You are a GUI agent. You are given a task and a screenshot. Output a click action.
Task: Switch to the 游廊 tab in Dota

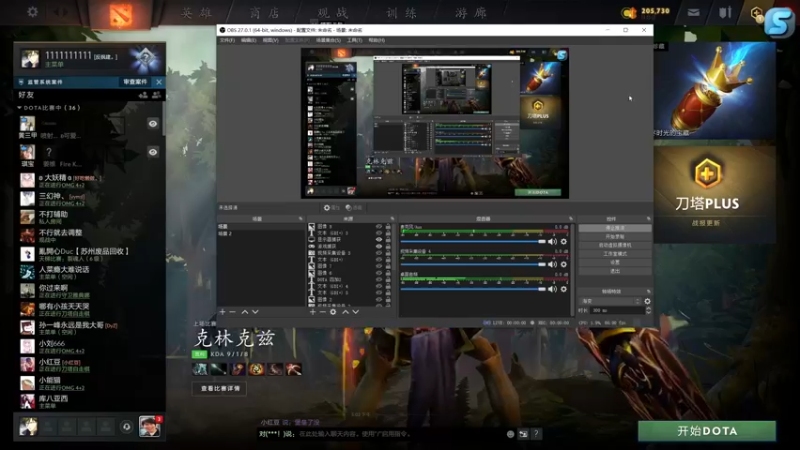470,13
